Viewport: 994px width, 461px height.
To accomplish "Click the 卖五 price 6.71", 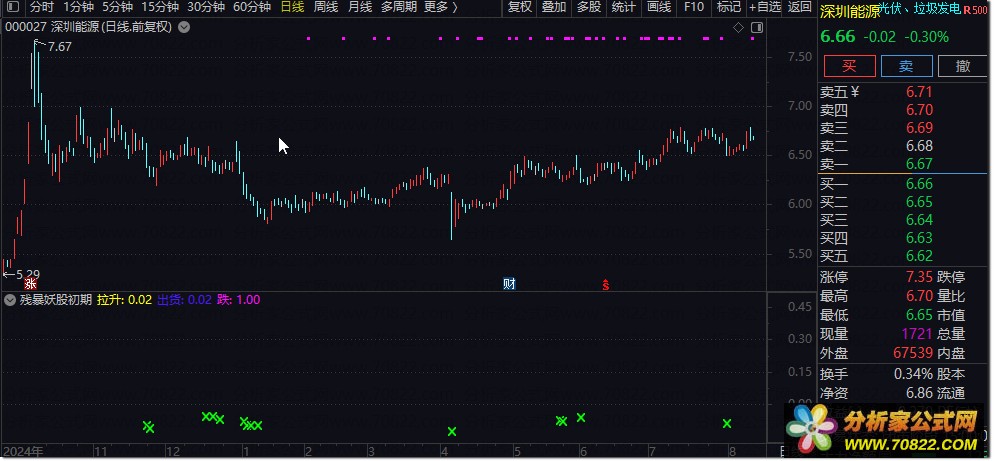I will (919, 93).
